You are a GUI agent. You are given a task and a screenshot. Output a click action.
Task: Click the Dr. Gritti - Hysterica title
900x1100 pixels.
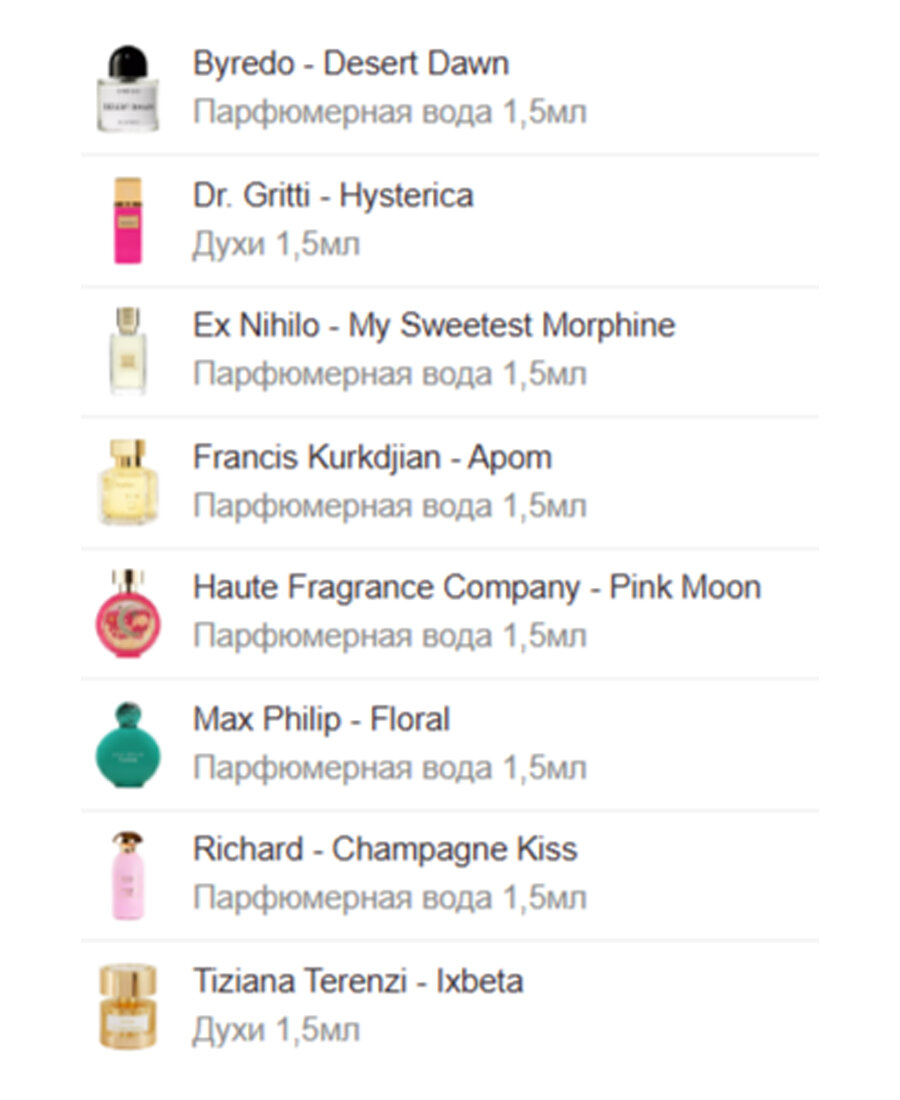tap(333, 195)
